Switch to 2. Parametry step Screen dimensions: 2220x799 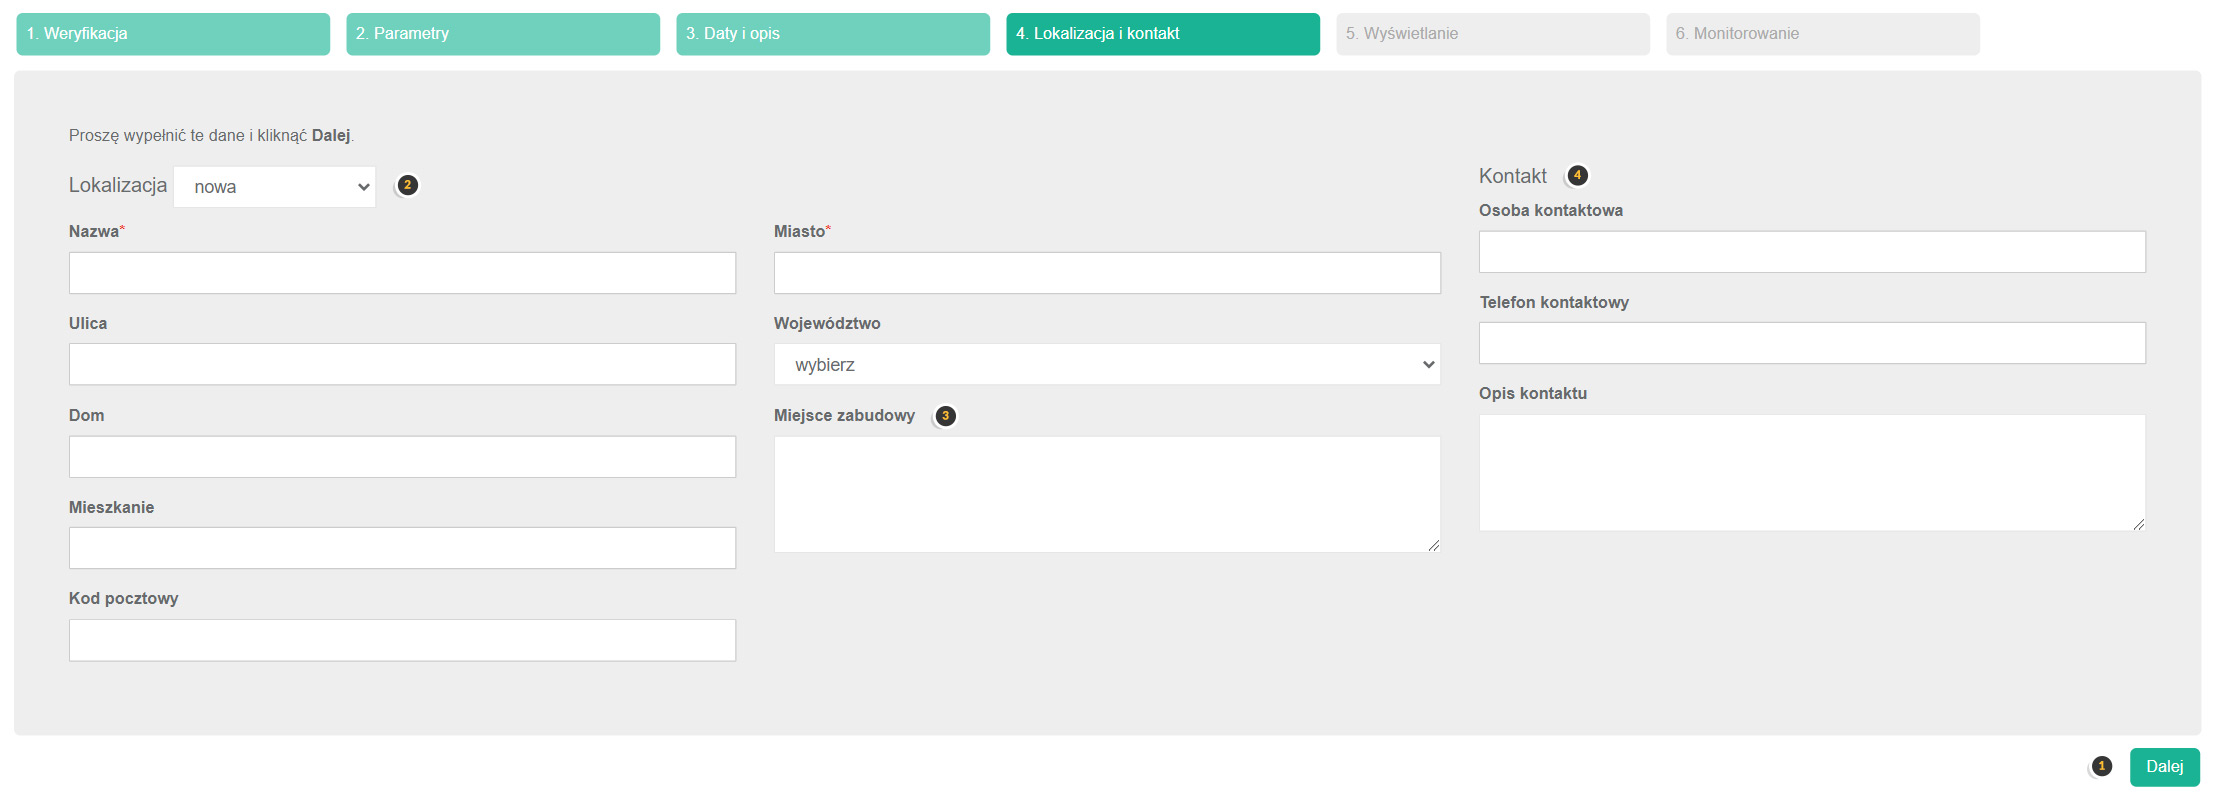coord(503,34)
